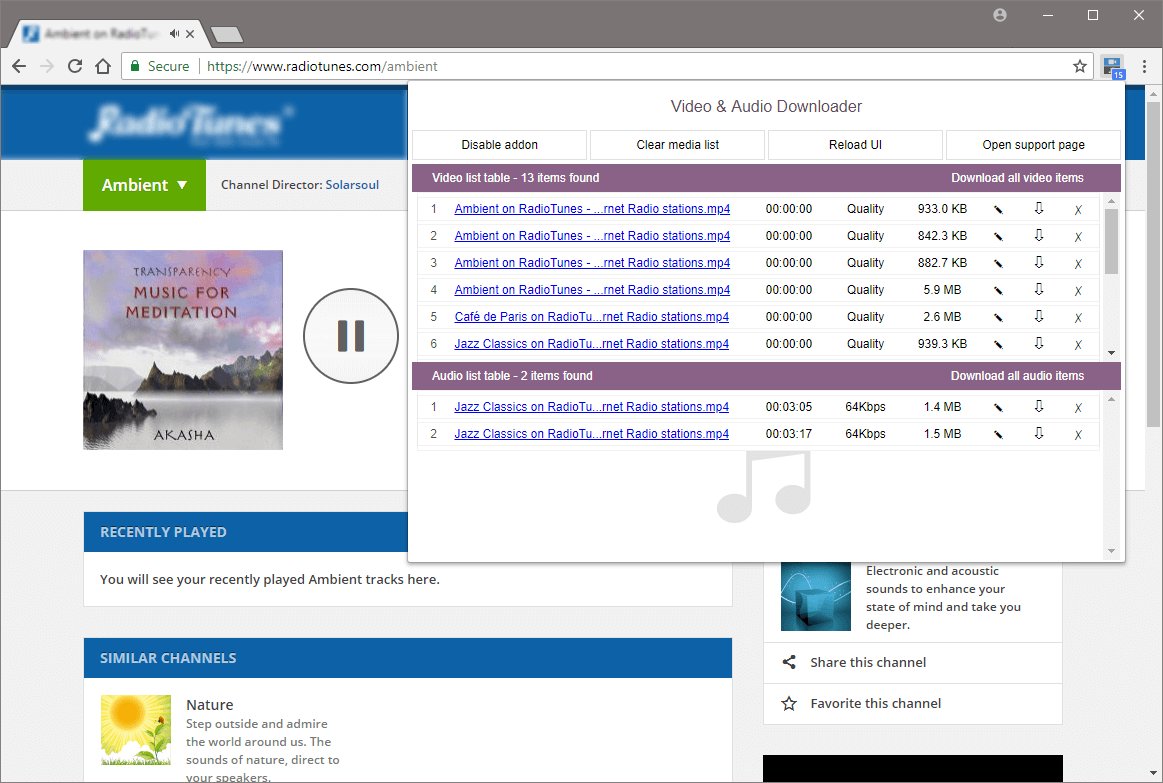Delete video row 3 using X

click(1078, 263)
